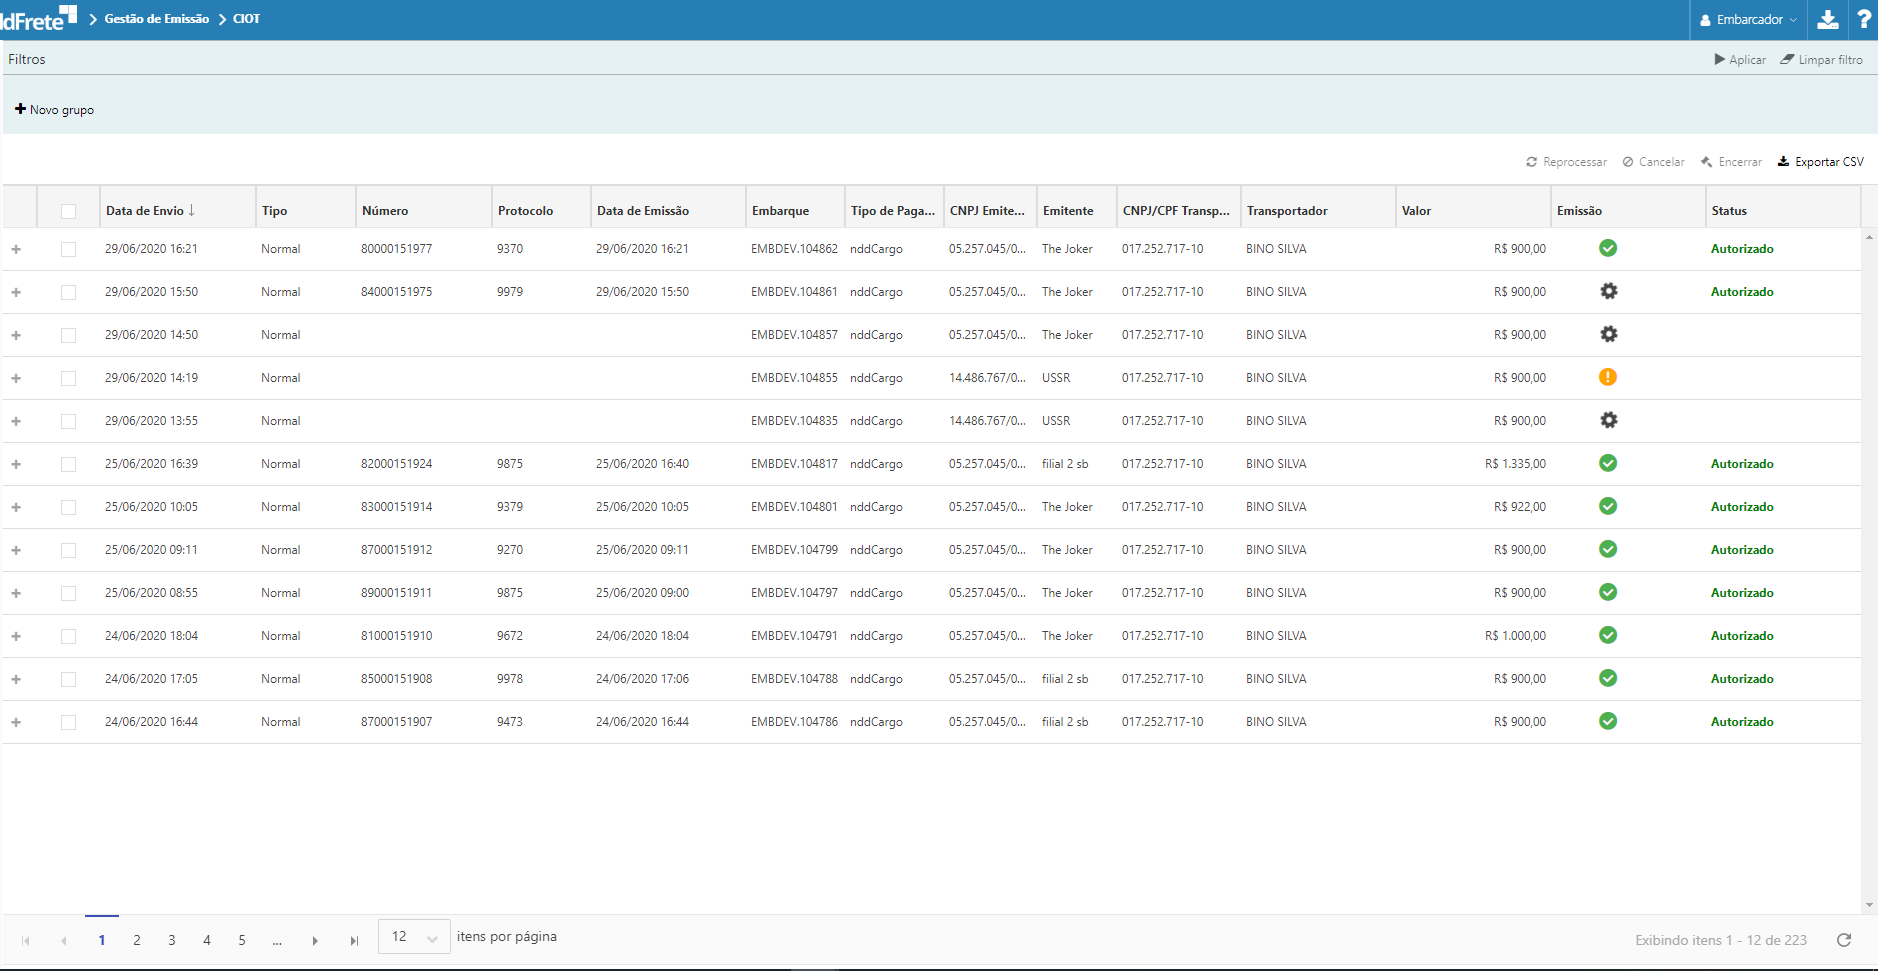
Task: Go to next page arrow
Action: coord(315,941)
